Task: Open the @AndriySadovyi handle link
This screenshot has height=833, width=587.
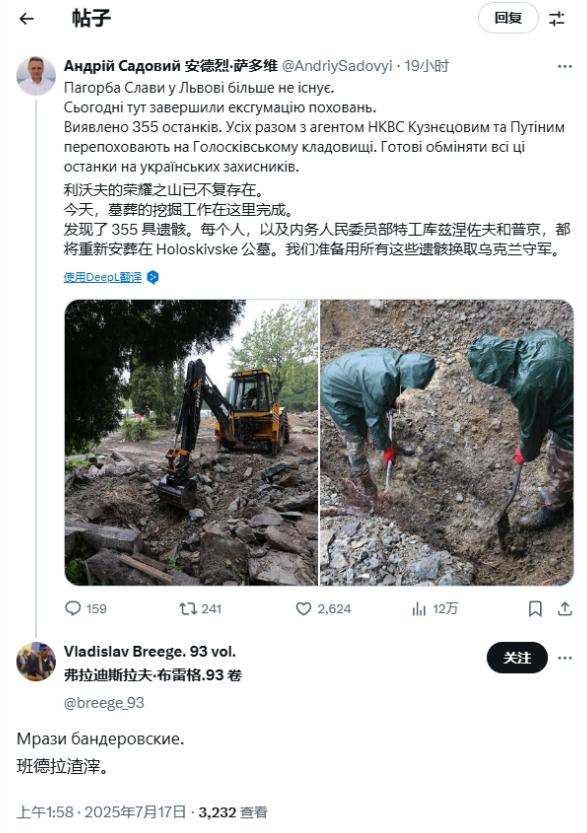Action: (337, 66)
